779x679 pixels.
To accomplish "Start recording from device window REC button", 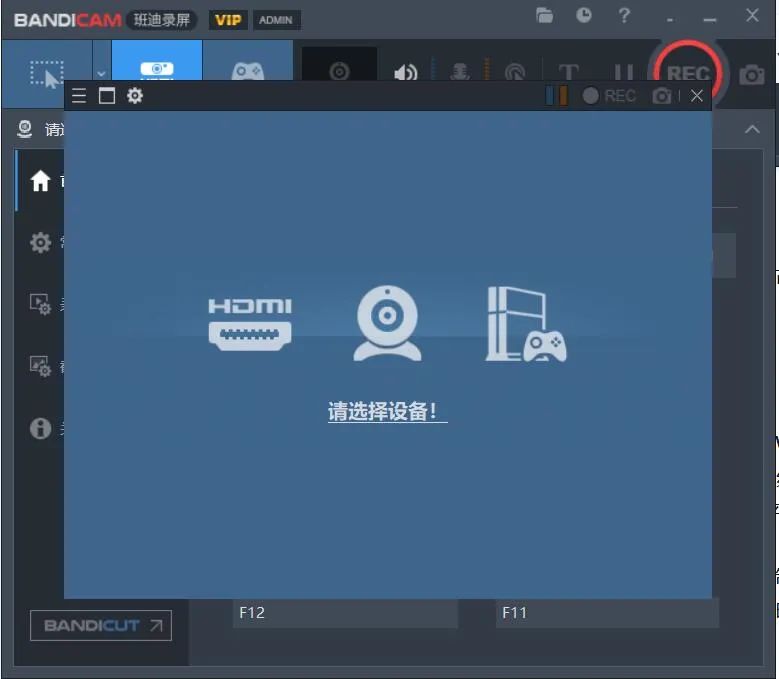I will pyautogui.click(x=609, y=96).
